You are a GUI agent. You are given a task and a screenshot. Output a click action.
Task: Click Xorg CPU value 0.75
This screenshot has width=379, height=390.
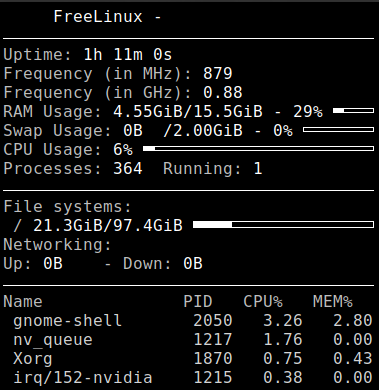pos(283,359)
